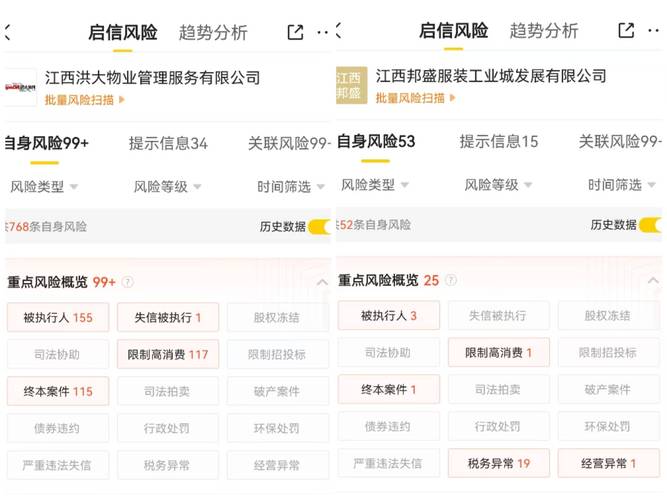The width and height of the screenshot is (667, 500).
Task: Tap share icon in 江西洪大物业 panel header
Action: click(x=295, y=32)
